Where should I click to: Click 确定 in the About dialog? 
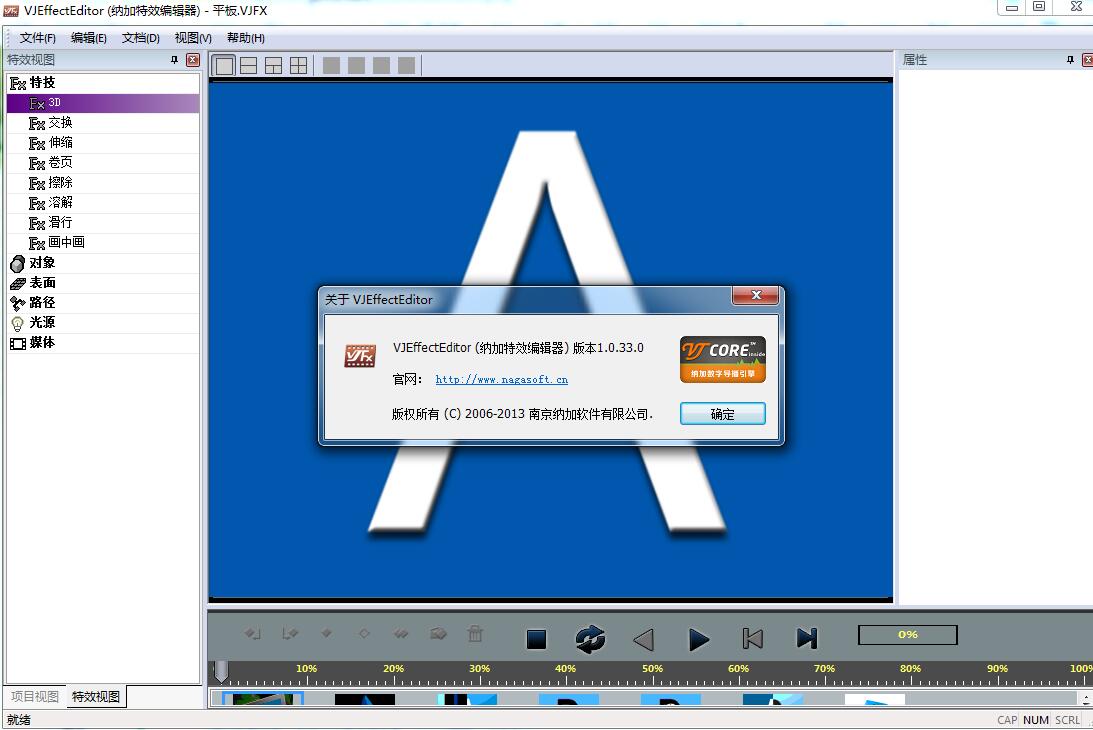[722, 414]
